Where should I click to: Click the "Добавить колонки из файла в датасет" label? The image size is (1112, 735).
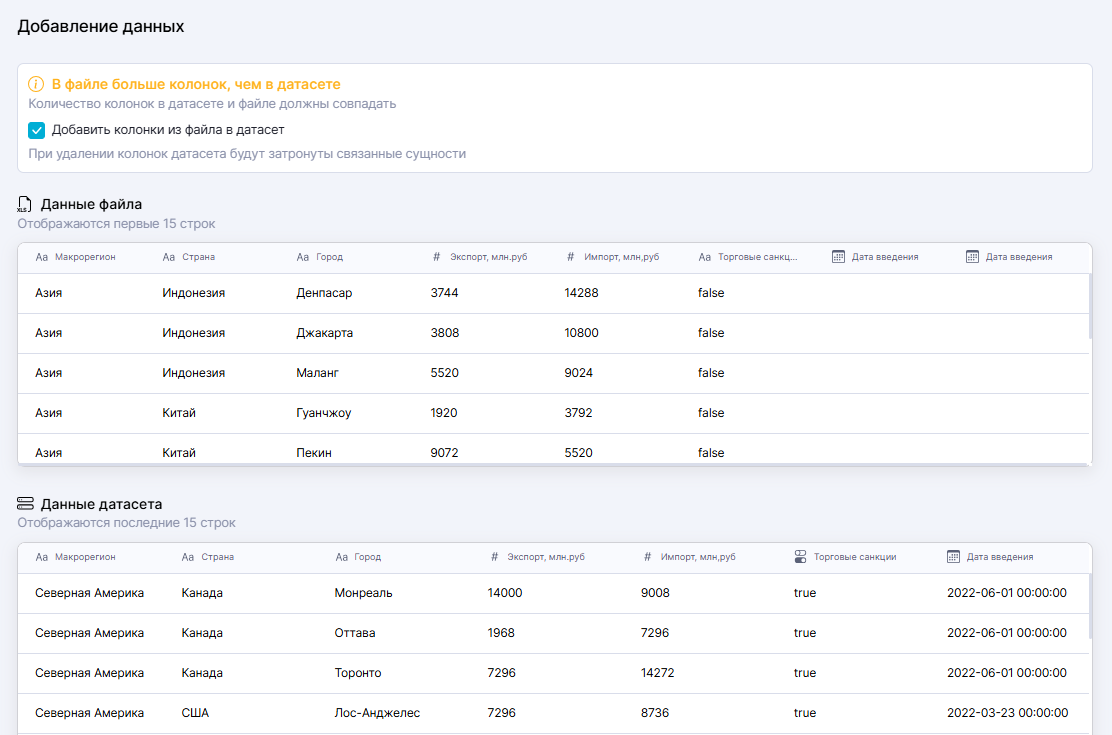coord(168,130)
